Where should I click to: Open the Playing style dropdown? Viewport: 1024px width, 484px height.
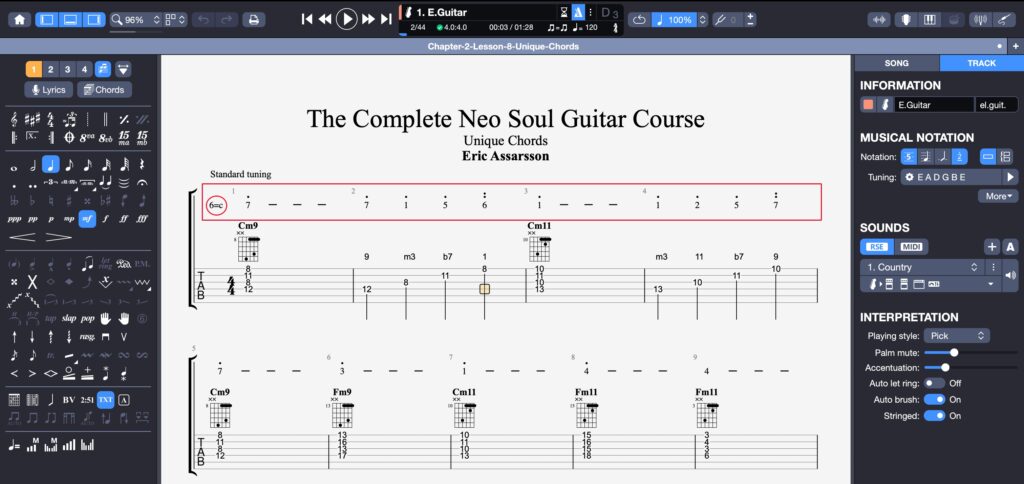[x=956, y=336]
